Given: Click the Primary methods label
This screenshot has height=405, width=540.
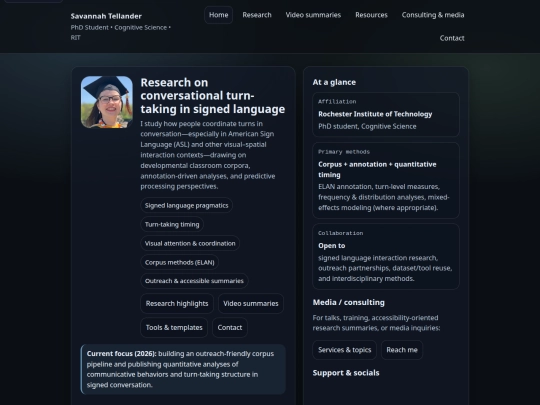Looking at the screenshot, I should coord(344,152).
